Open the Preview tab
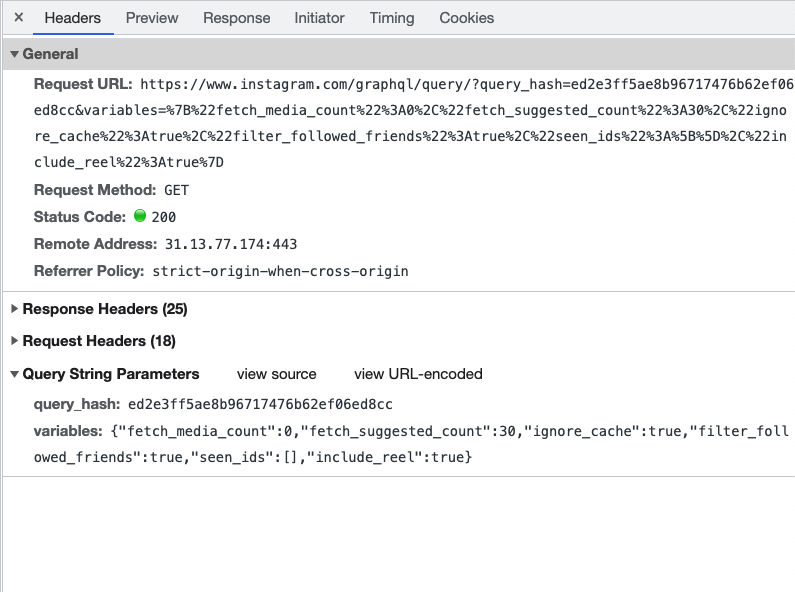The height and width of the screenshot is (592, 795). click(152, 18)
